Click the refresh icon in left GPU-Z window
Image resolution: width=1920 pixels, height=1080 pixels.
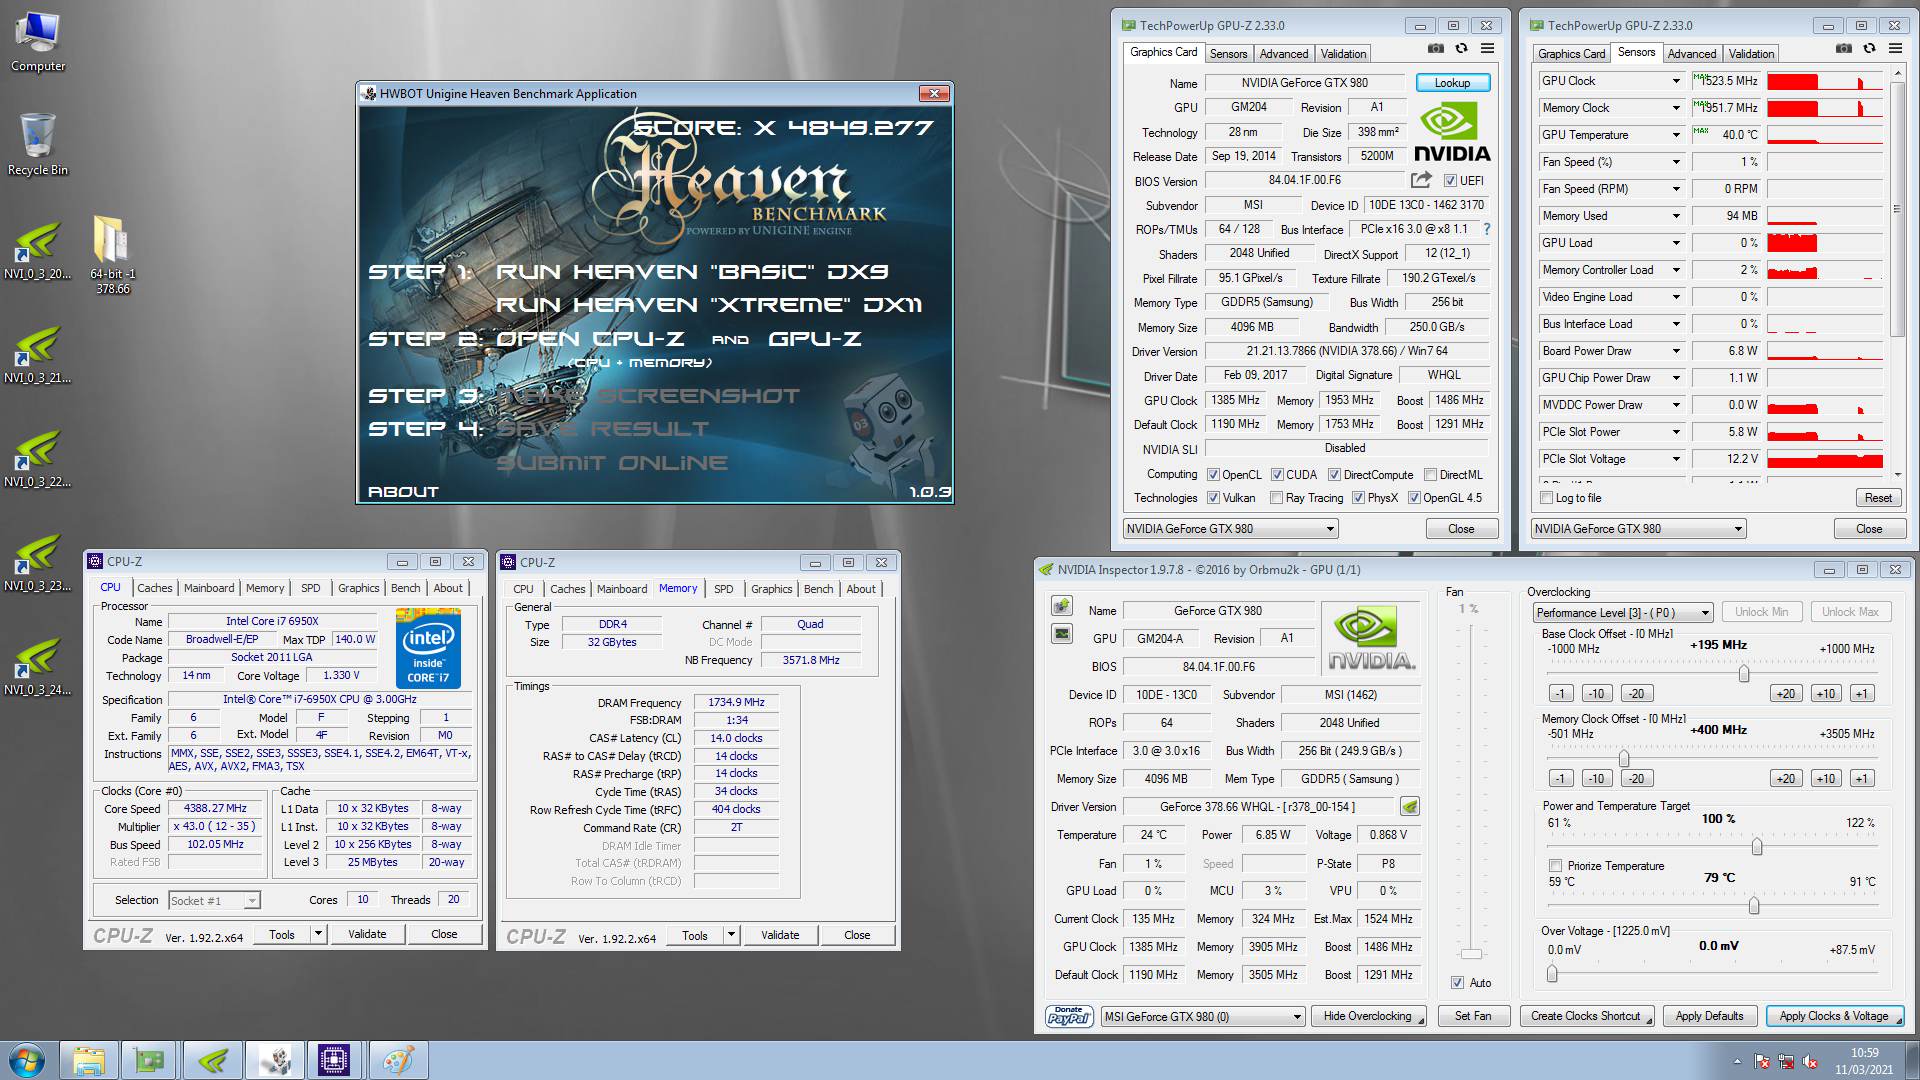tap(1461, 49)
